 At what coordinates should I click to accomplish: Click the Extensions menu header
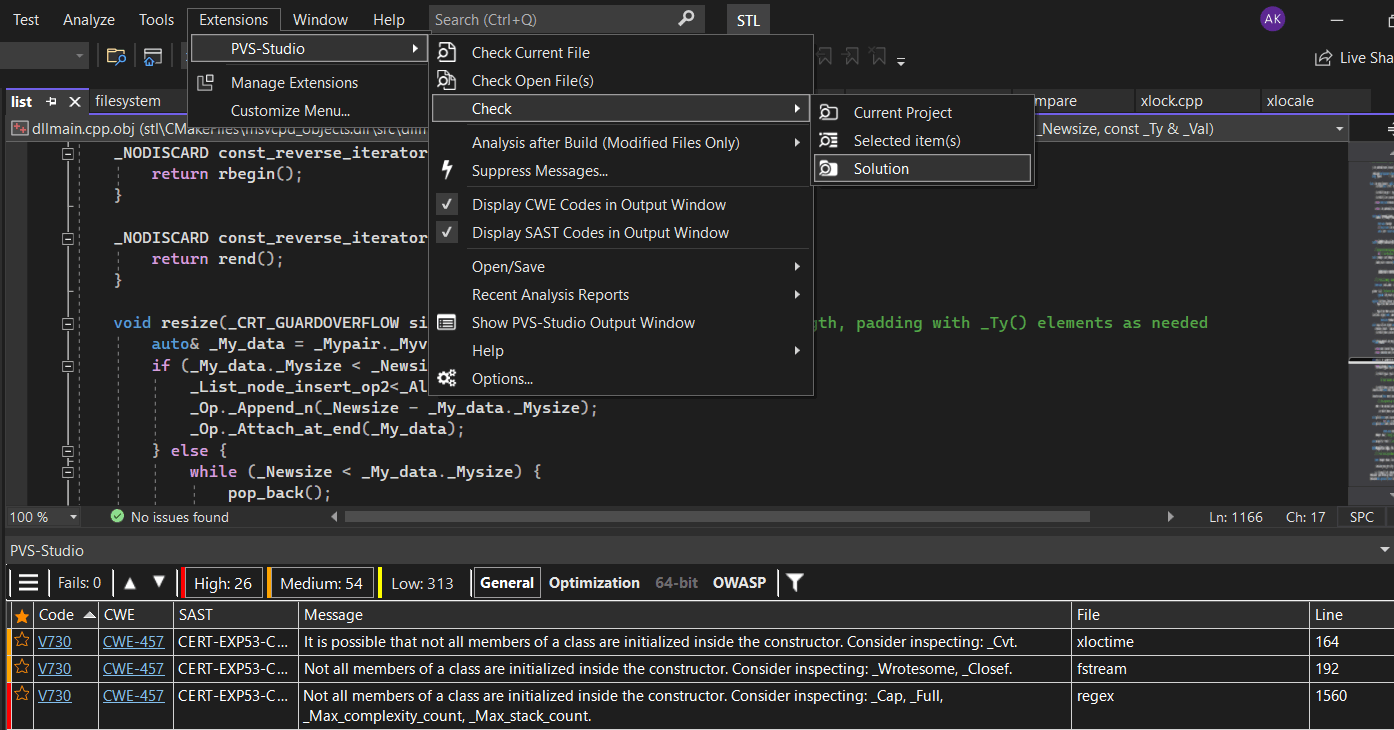click(234, 19)
